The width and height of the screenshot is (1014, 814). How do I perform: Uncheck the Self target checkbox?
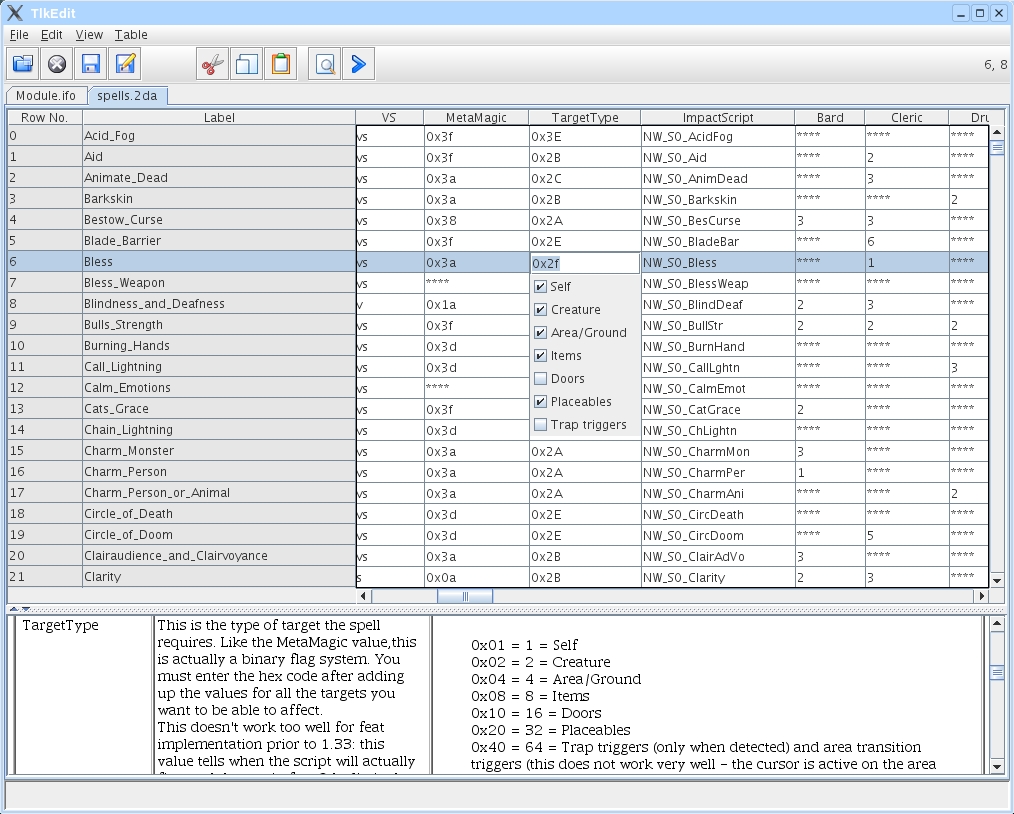[x=541, y=287]
